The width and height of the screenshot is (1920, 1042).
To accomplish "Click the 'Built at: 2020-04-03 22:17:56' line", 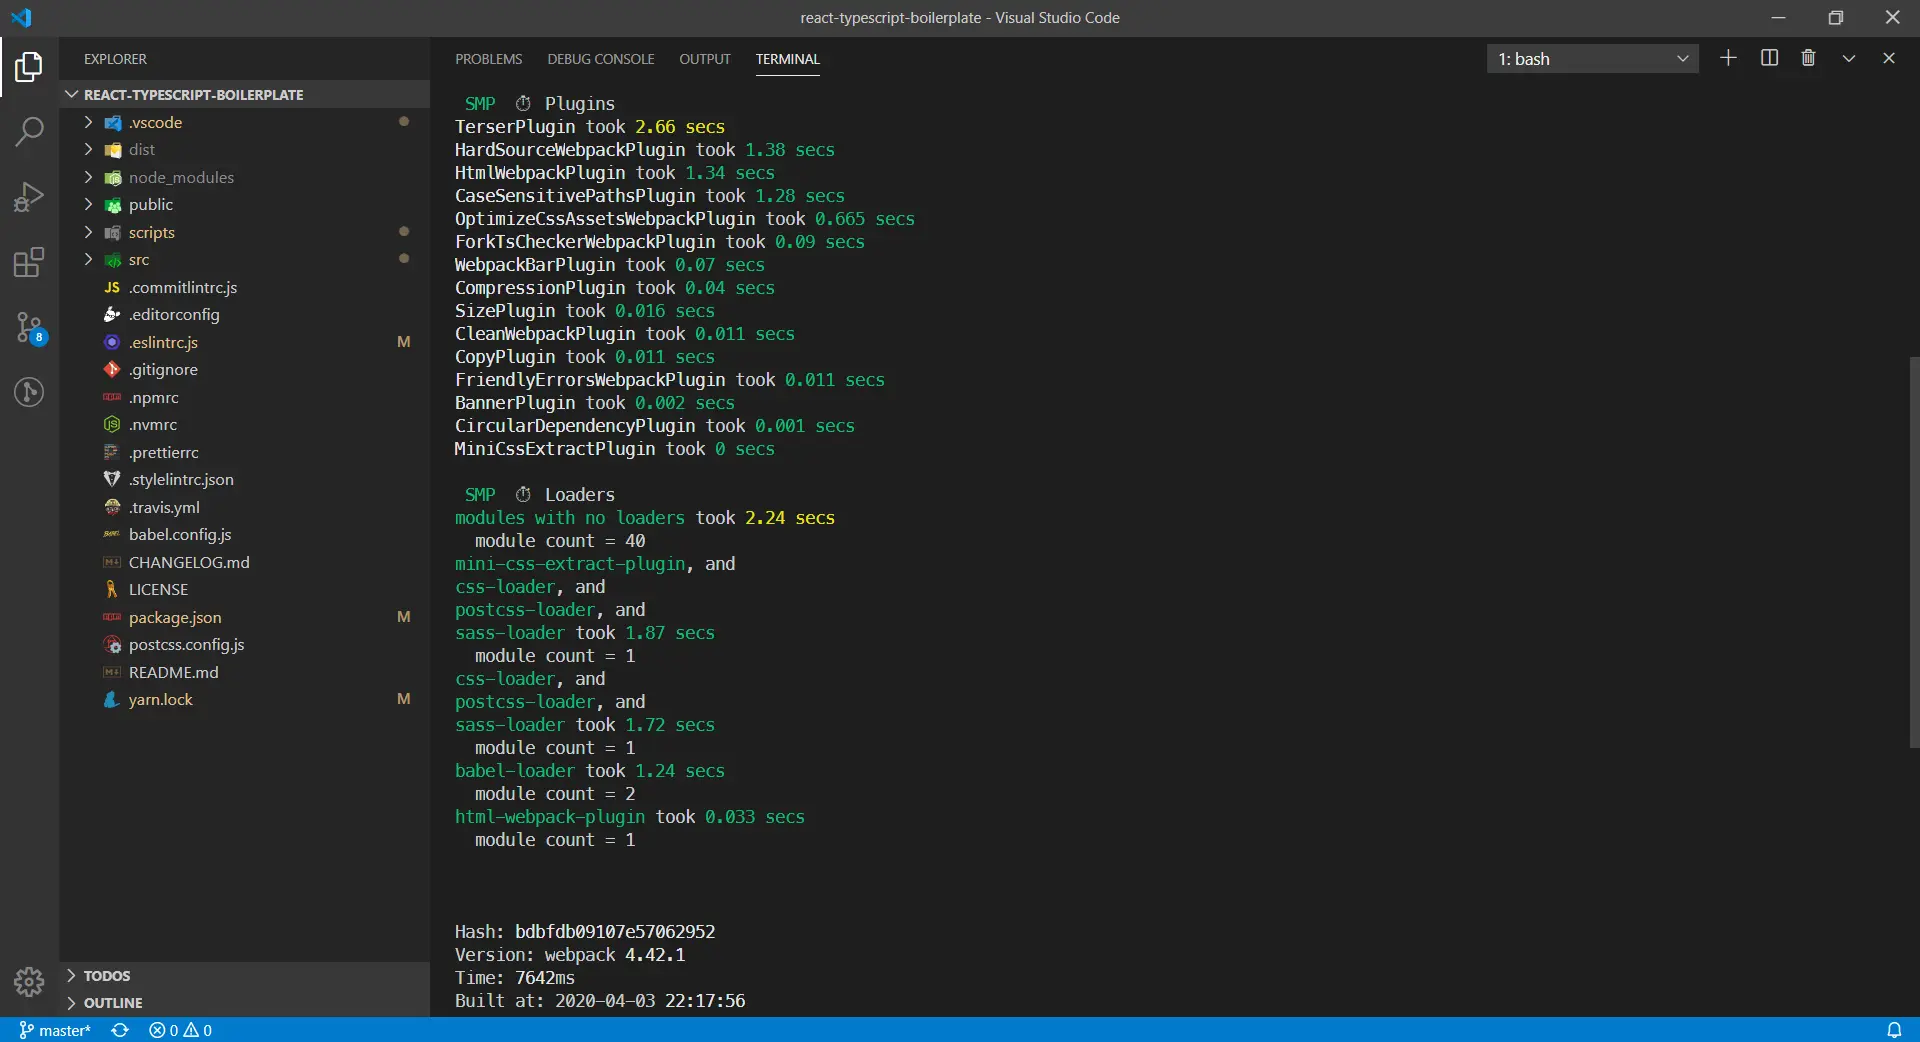I will [x=600, y=1000].
